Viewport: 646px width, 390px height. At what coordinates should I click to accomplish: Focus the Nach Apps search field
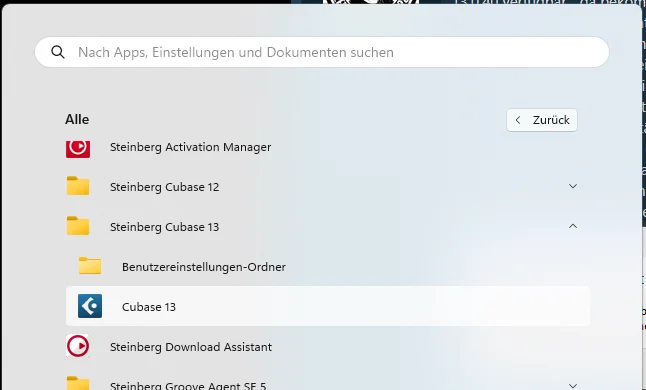(x=322, y=52)
